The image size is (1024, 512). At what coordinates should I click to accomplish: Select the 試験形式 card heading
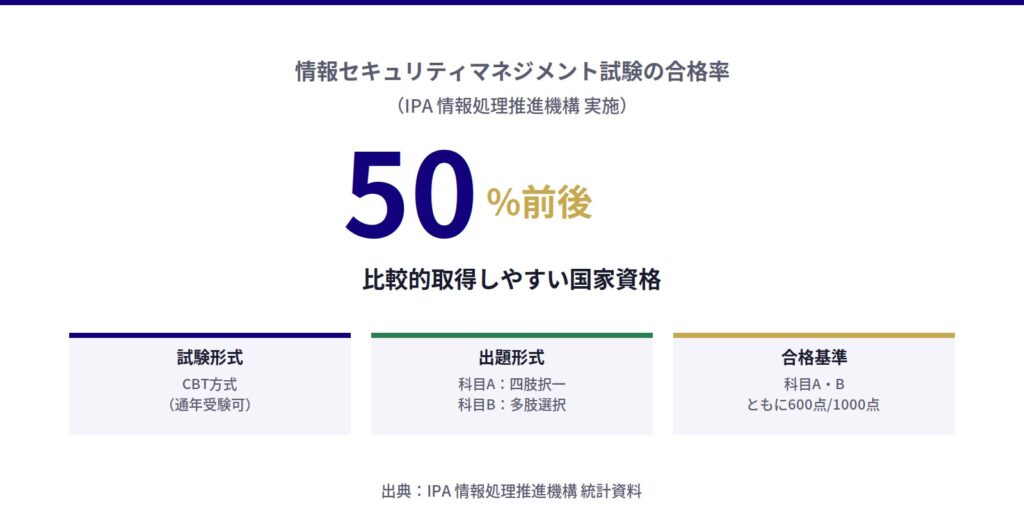point(210,358)
